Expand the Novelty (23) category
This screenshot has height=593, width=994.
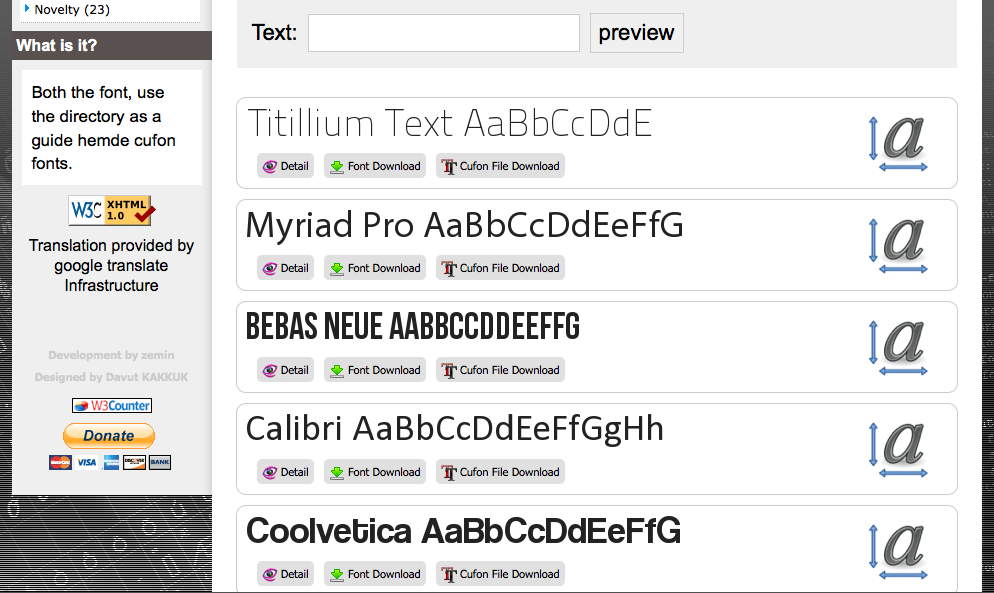(71, 10)
